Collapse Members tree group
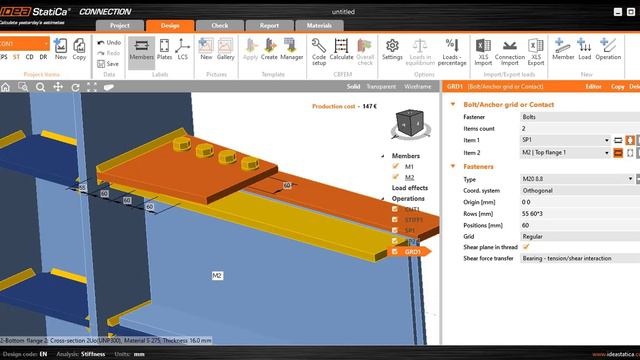 [383, 156]
